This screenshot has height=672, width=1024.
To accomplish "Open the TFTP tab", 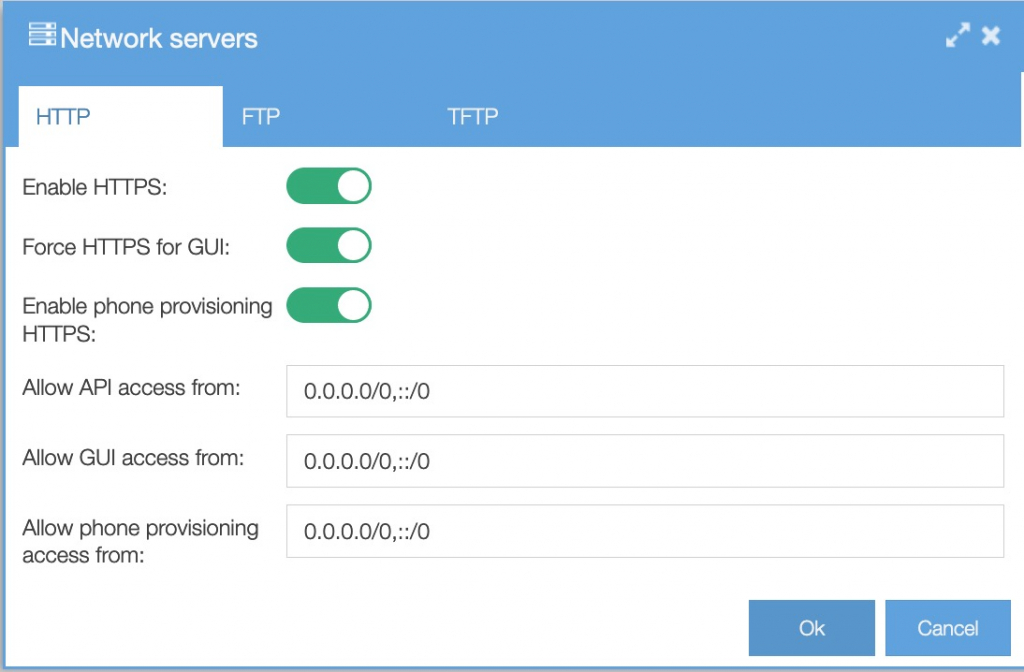I will tap(473, 117).
